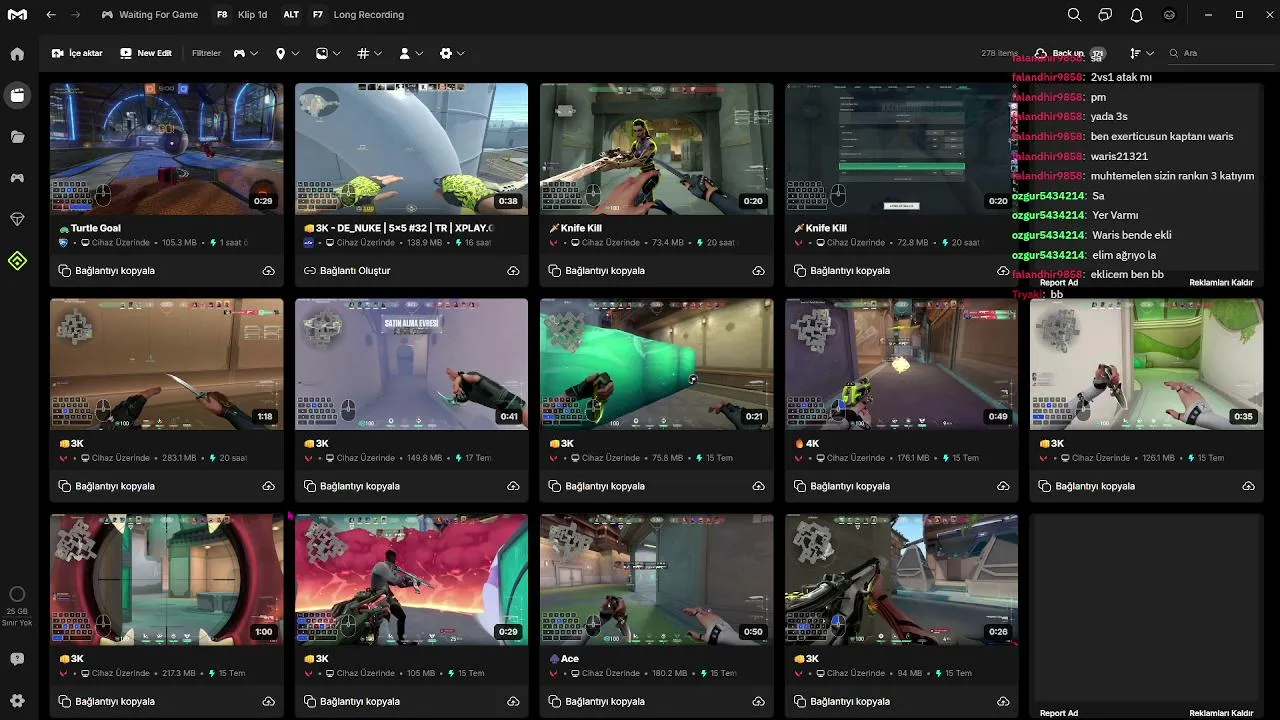Upload the 94 MB 3K clip to cloud
1280x720 pixels.
click(x=1003, y=701)
